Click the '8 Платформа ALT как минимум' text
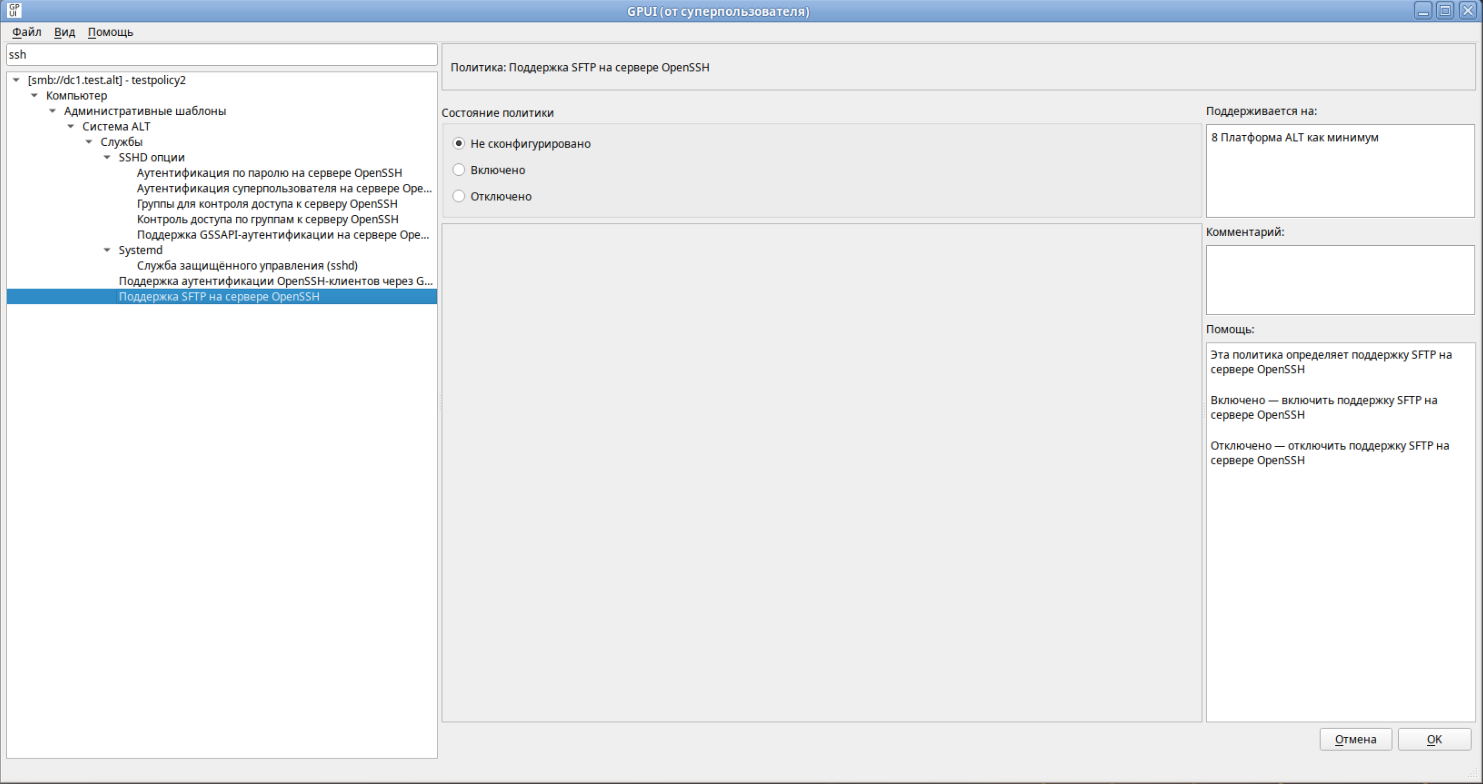Image resolution: width=1483 pixels, height=784 pixels. [1294, 138]
